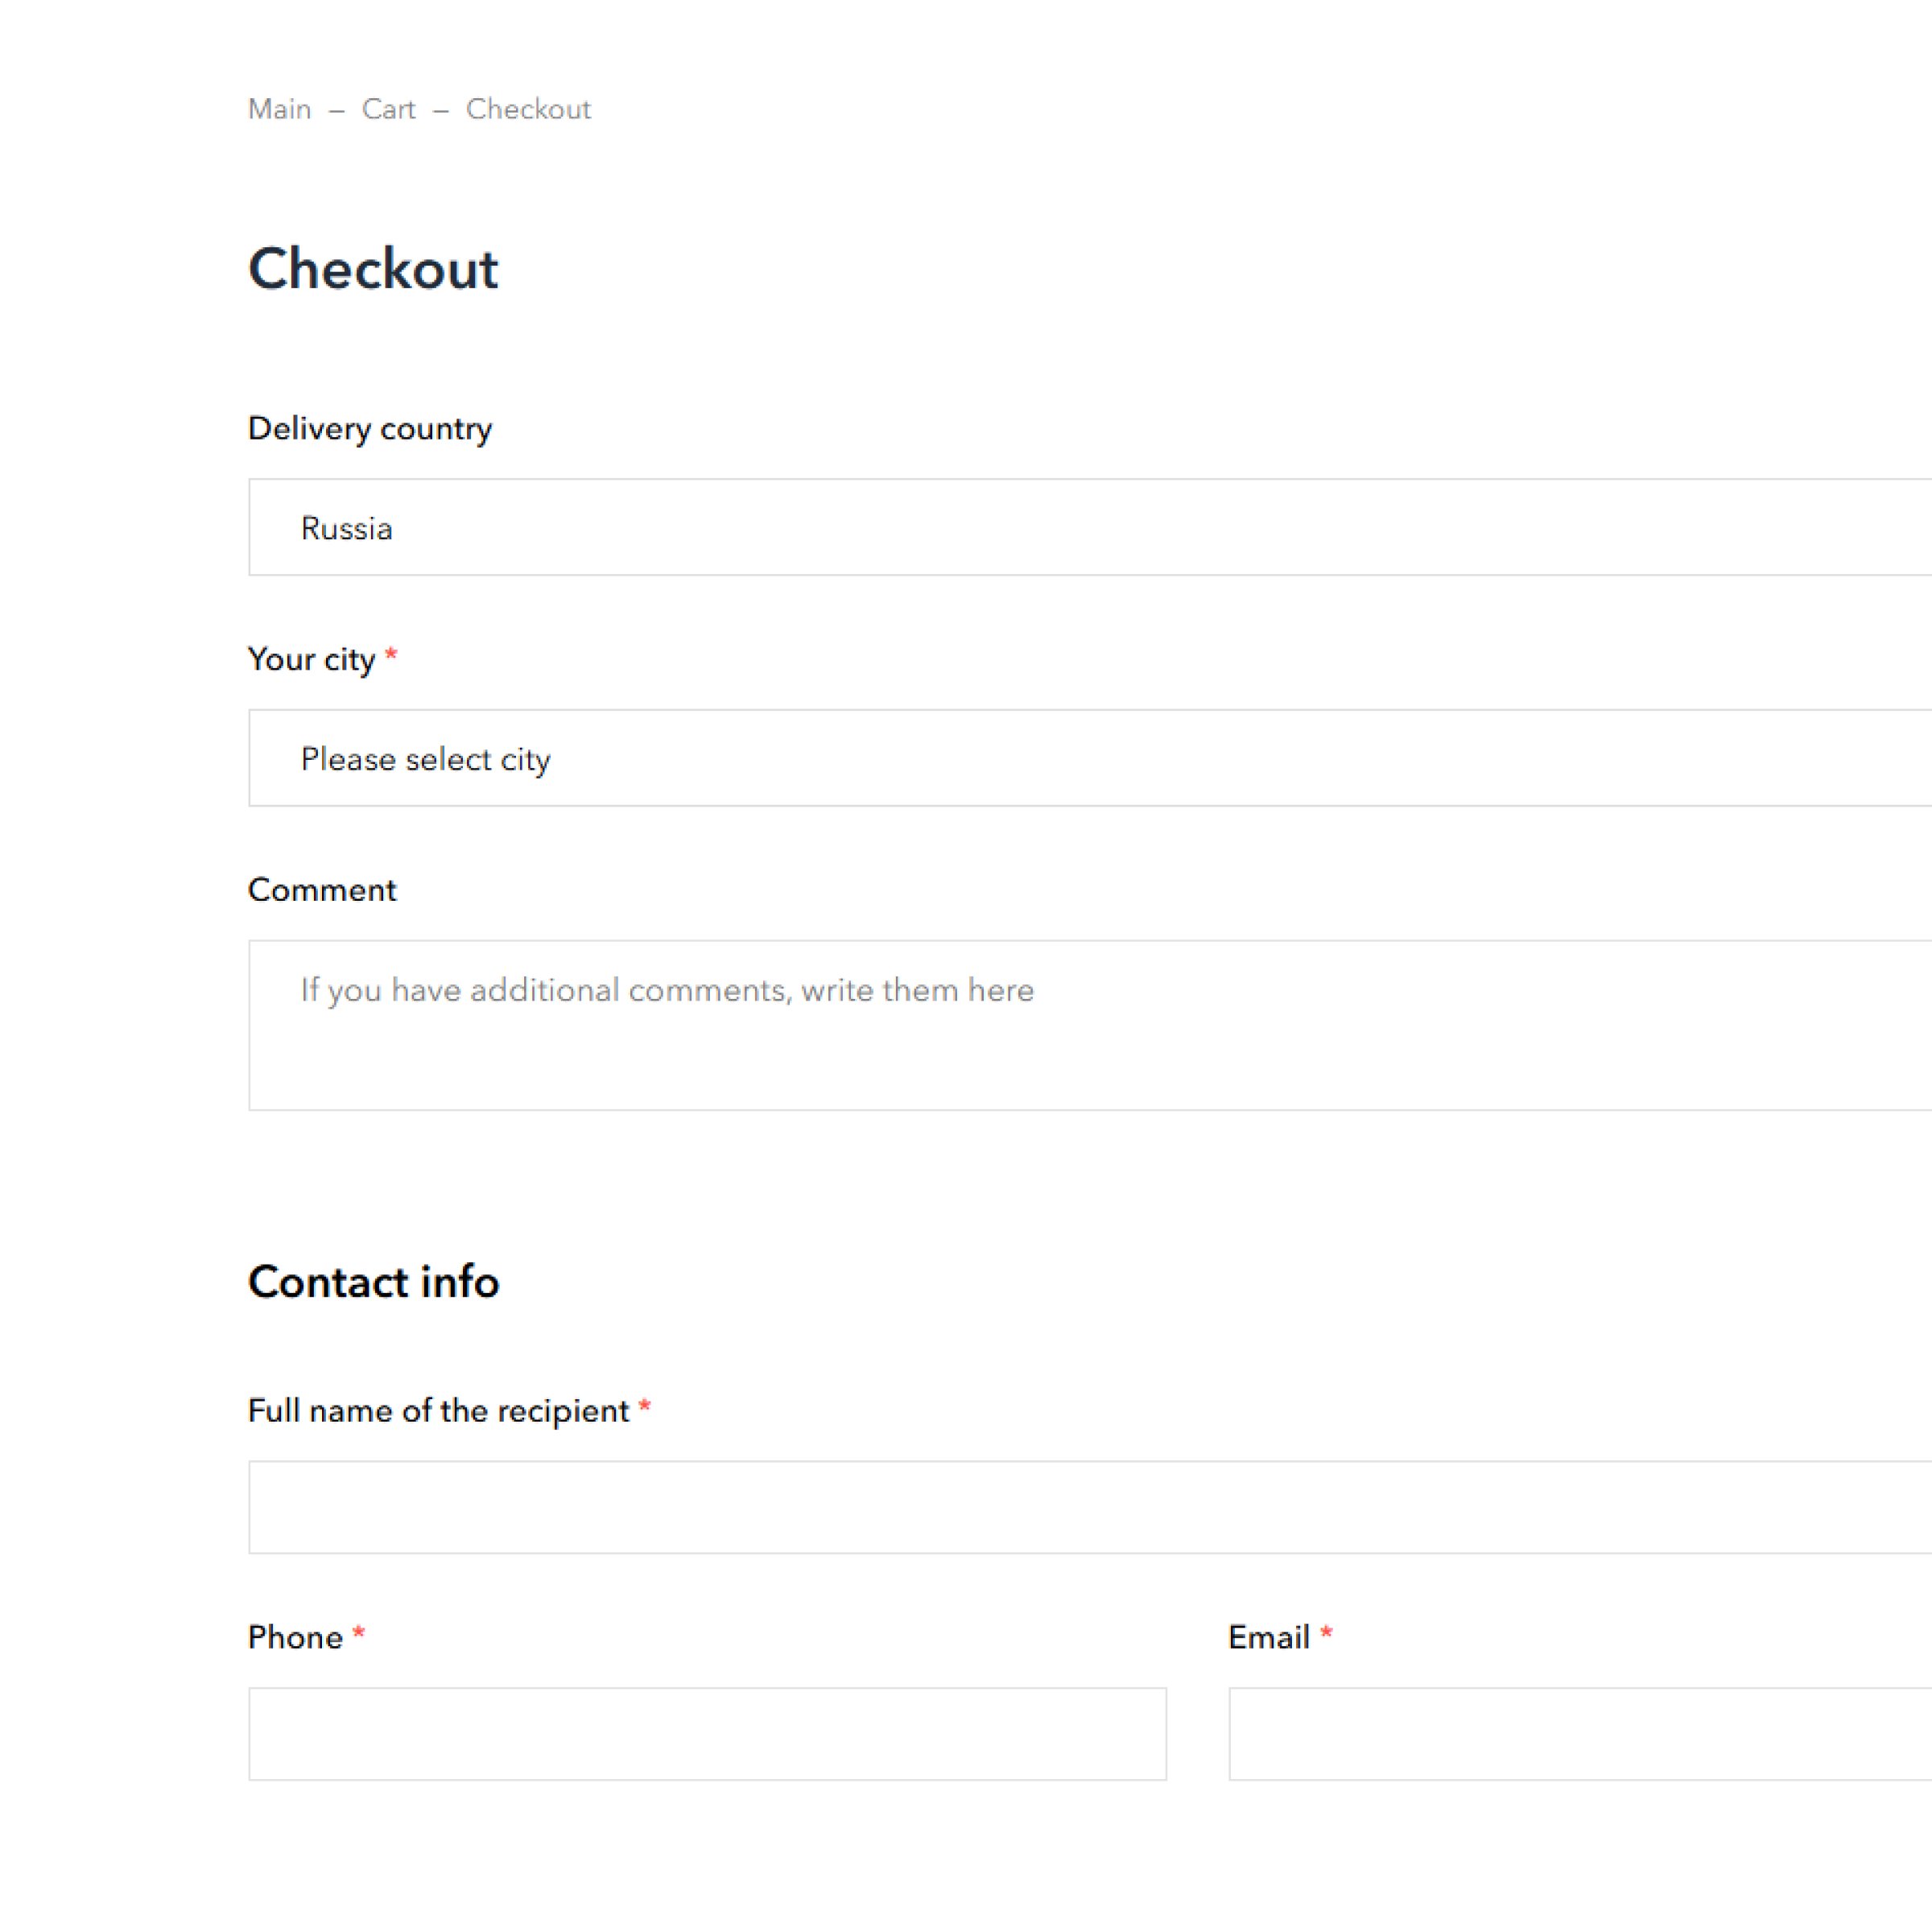Open the Cart breadcrumb link
1932x1932 pixels.
[388, 109]
